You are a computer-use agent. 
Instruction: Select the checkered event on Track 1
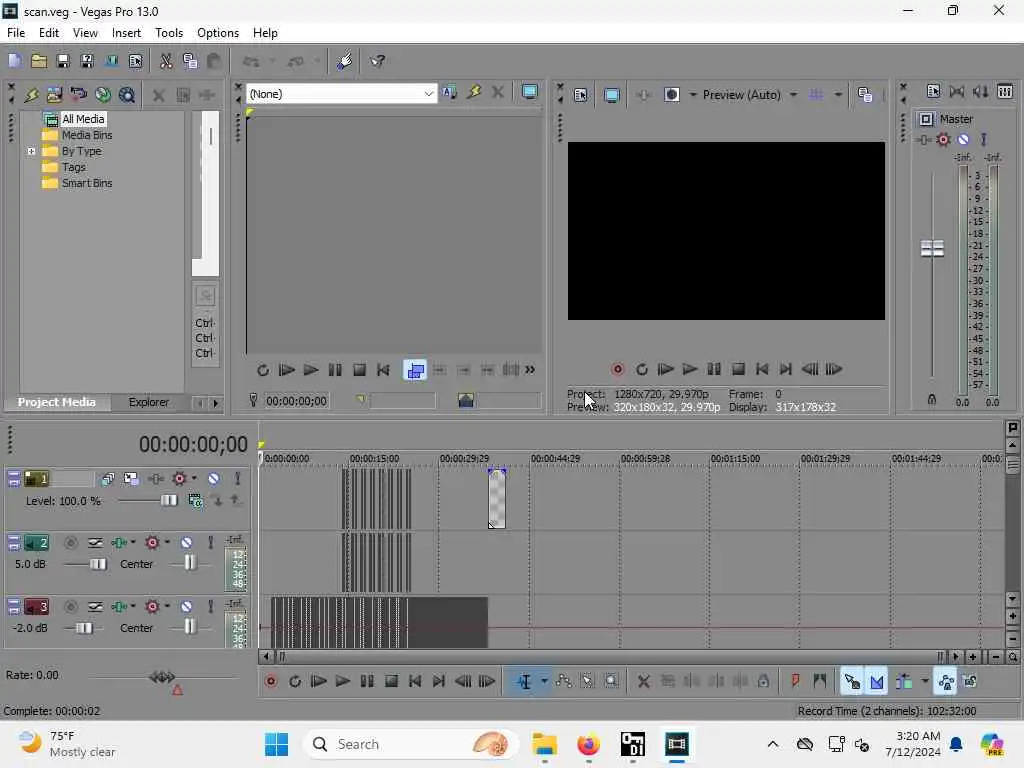(x=497, y=499)
